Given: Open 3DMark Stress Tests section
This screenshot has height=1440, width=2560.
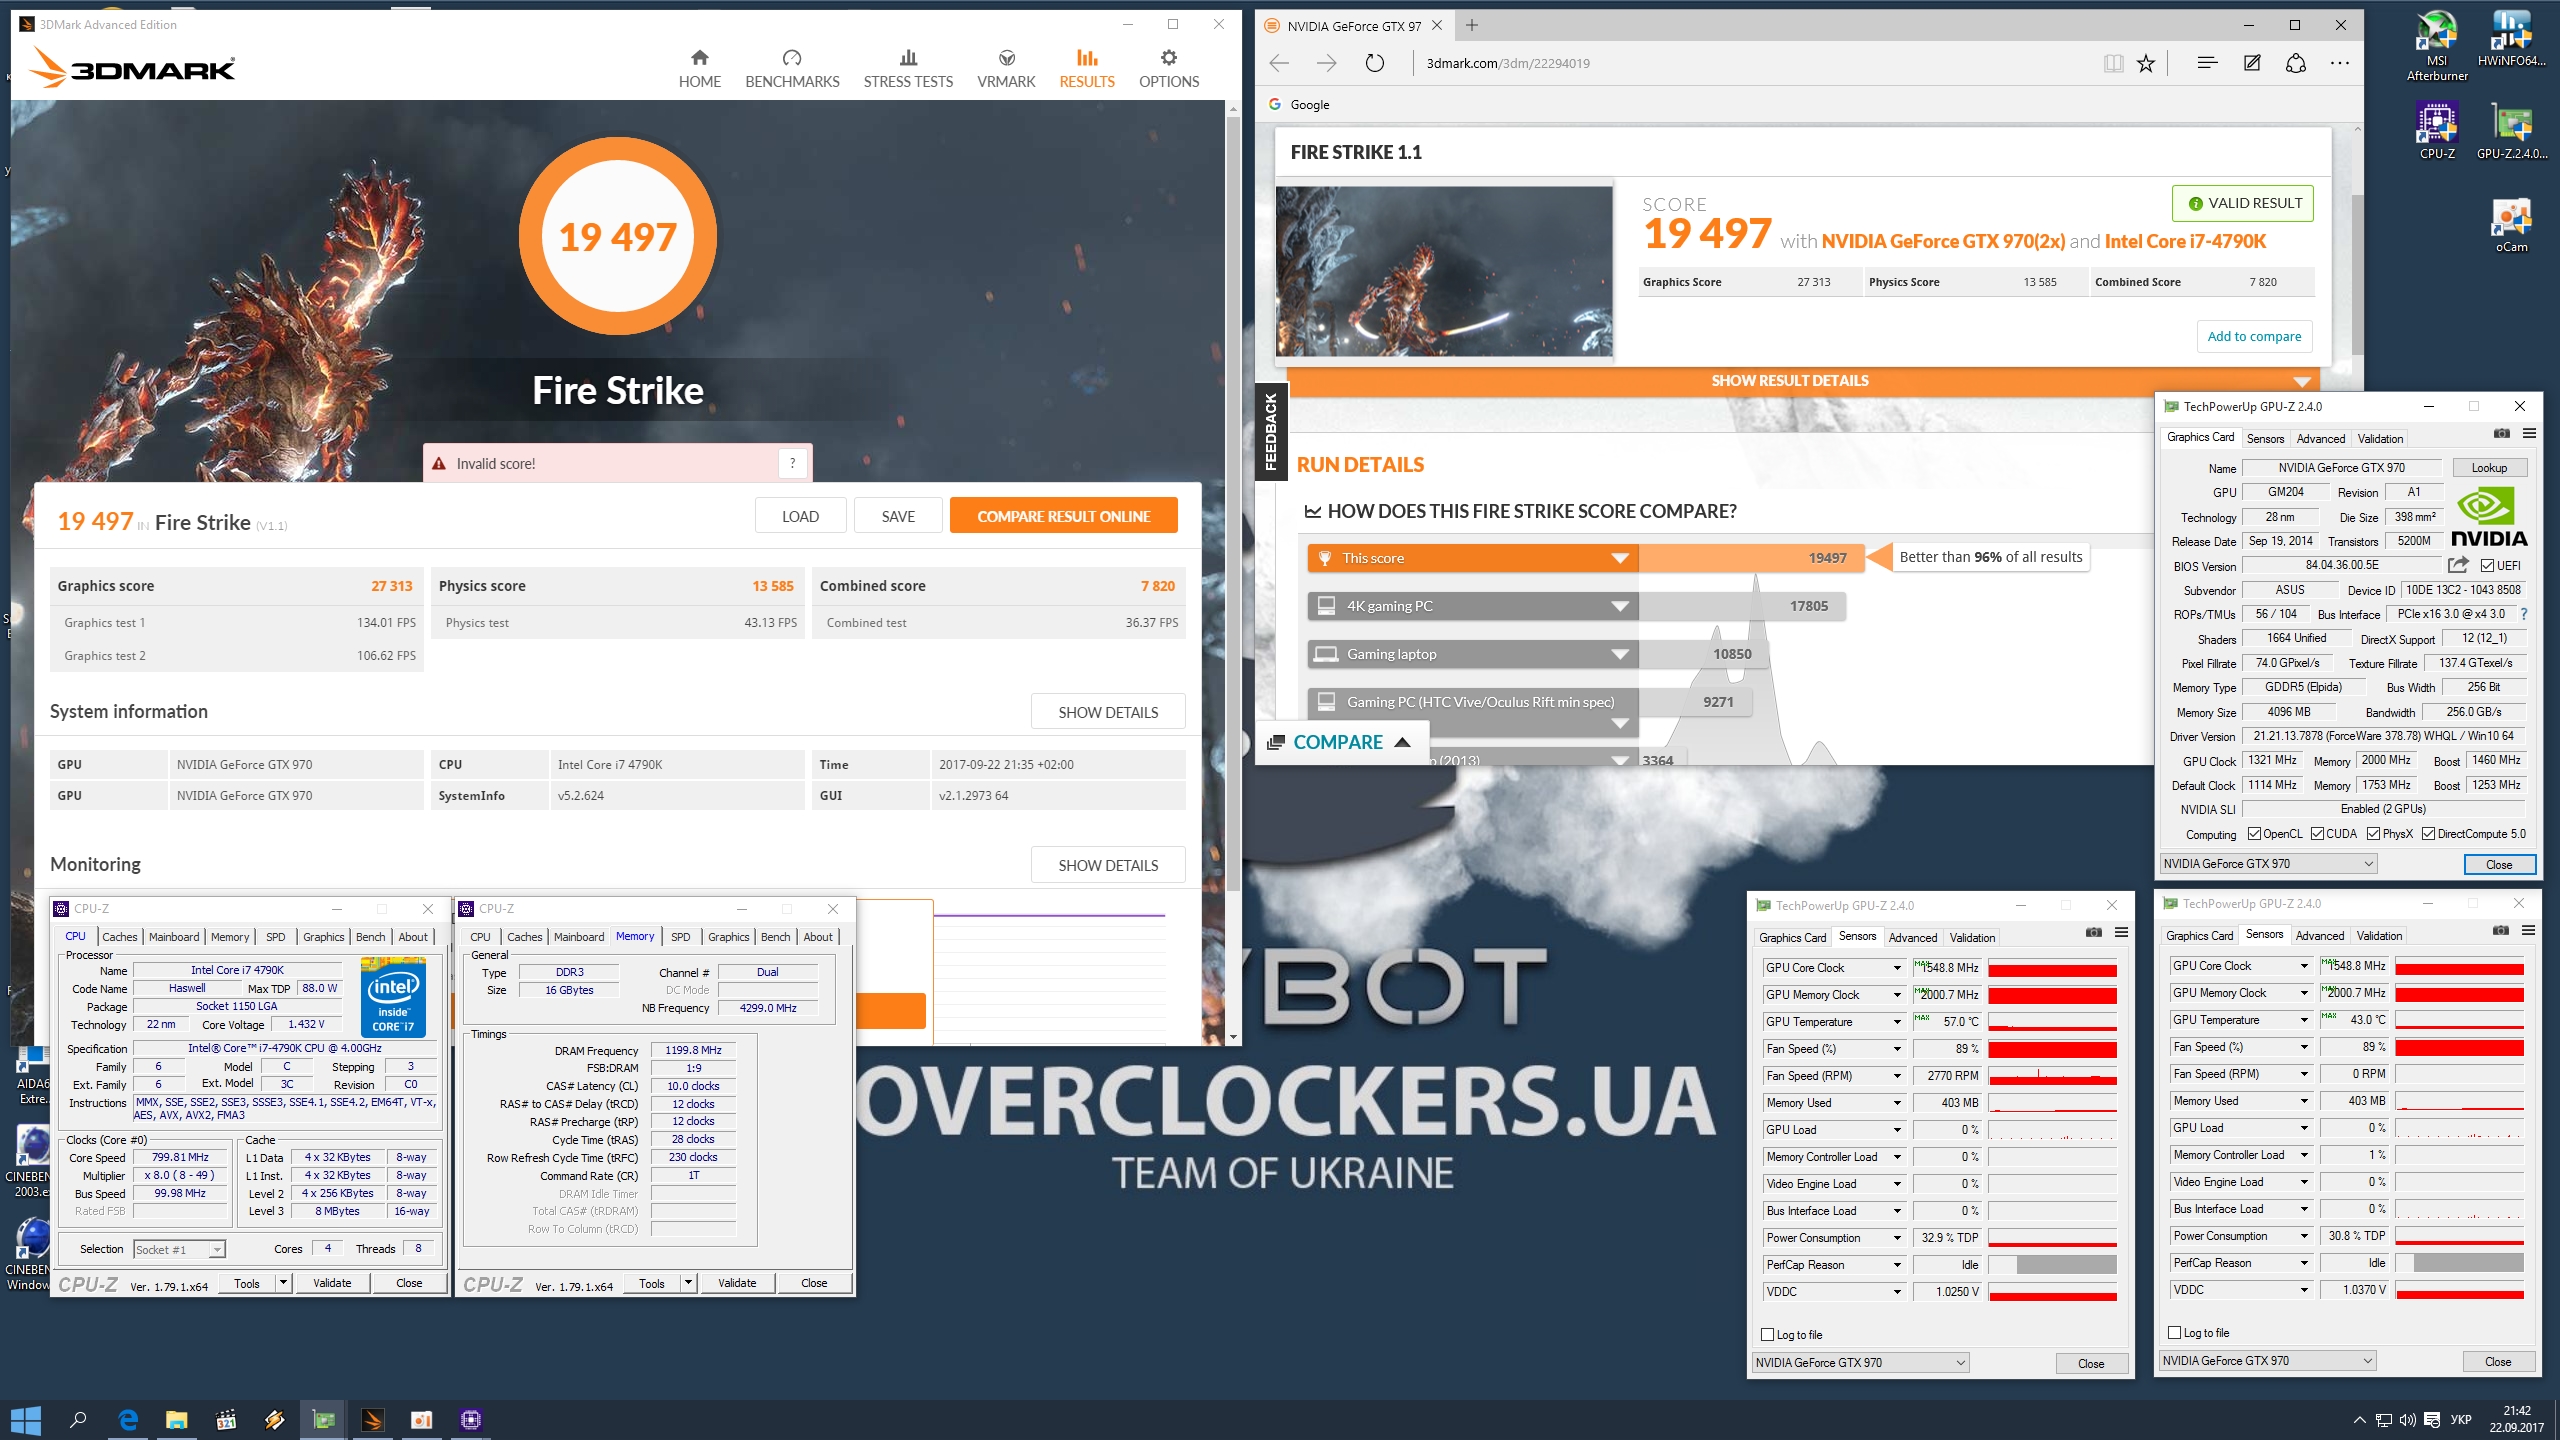Looking at the screenshot, I should tap(908, 68).
